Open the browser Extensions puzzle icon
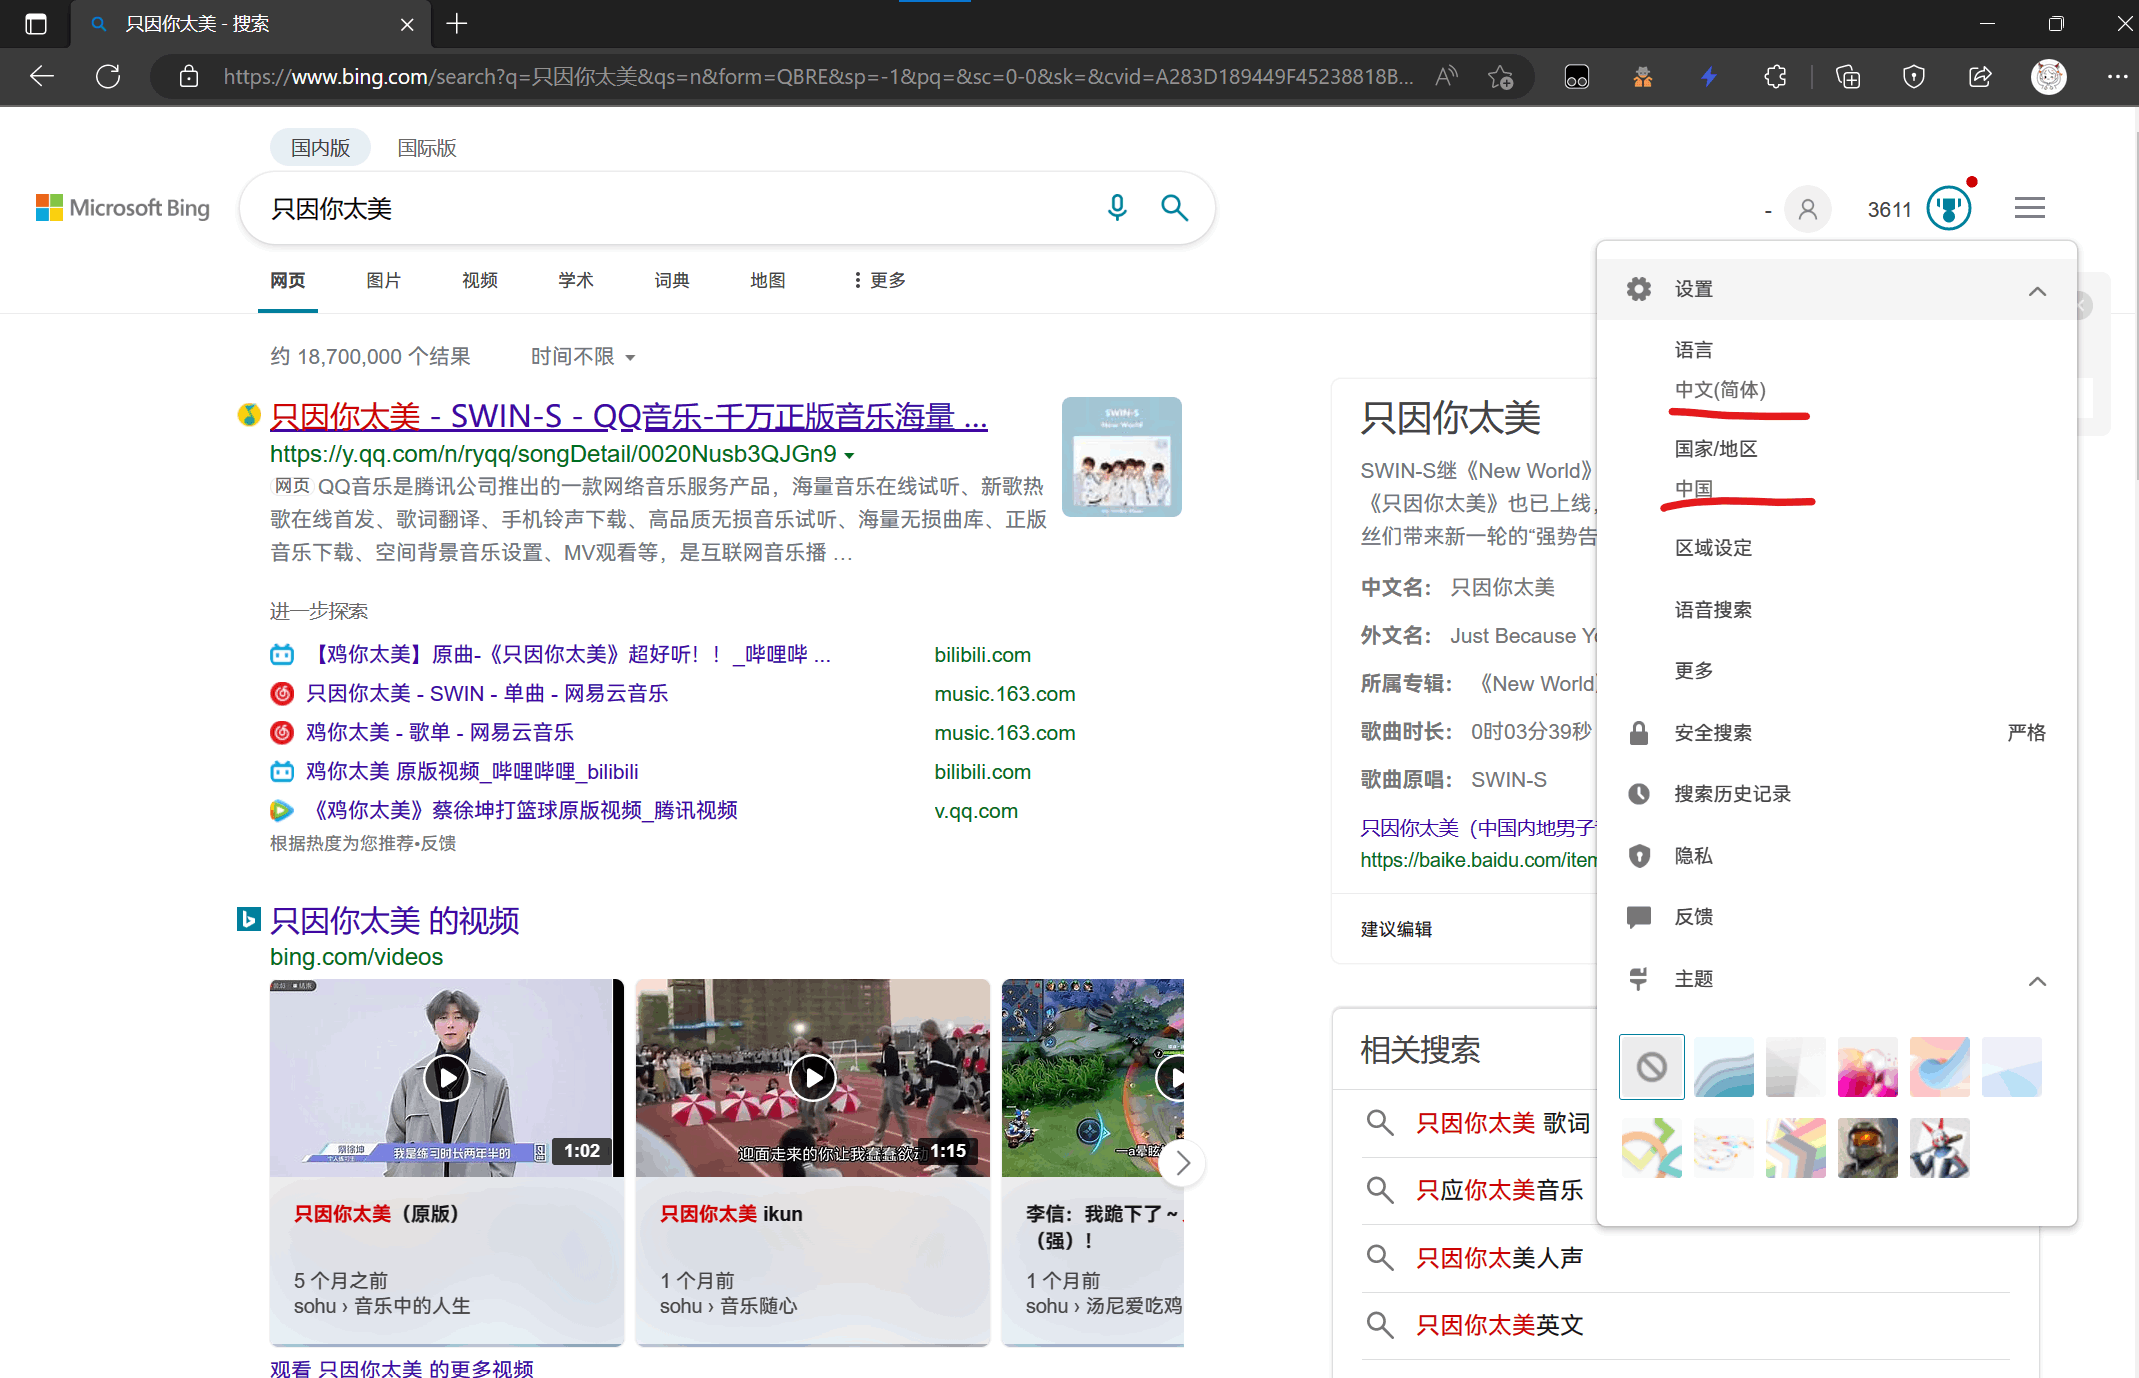Viewport: 2139px width, 1378px height. [x=1775, y=76]
